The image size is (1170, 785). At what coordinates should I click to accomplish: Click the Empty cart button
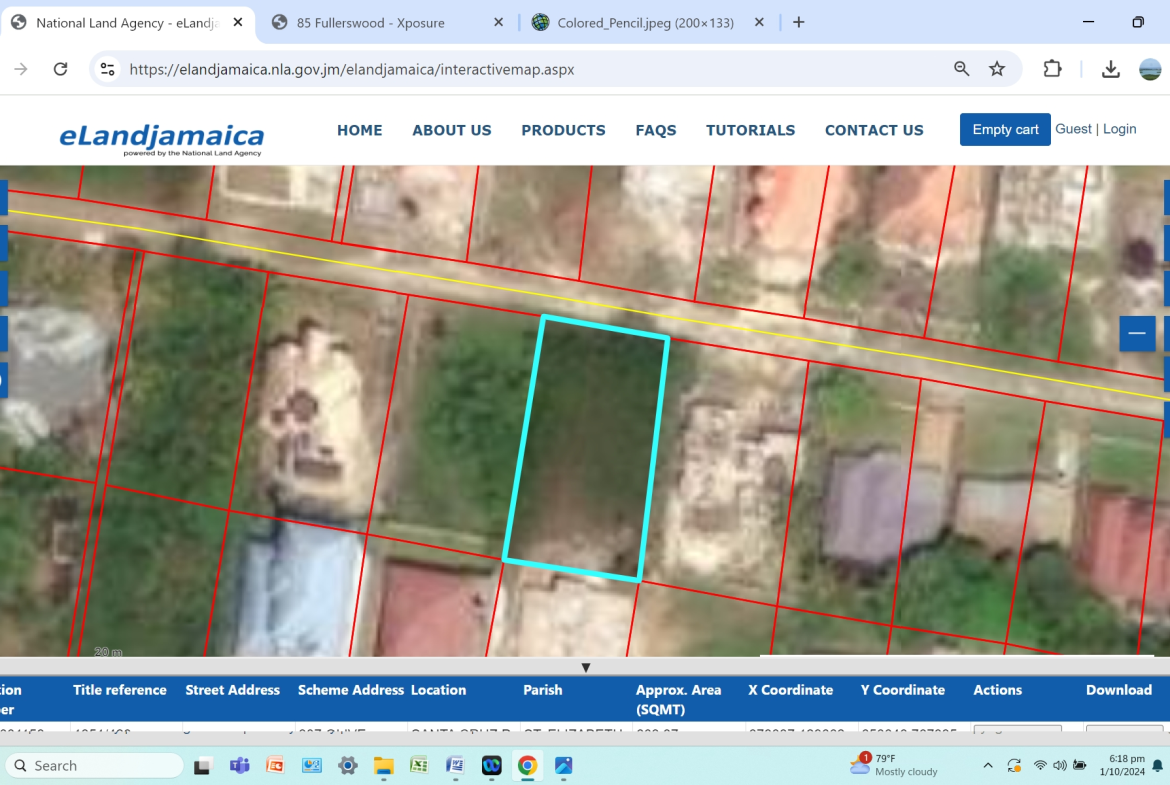pos(1004,129)
